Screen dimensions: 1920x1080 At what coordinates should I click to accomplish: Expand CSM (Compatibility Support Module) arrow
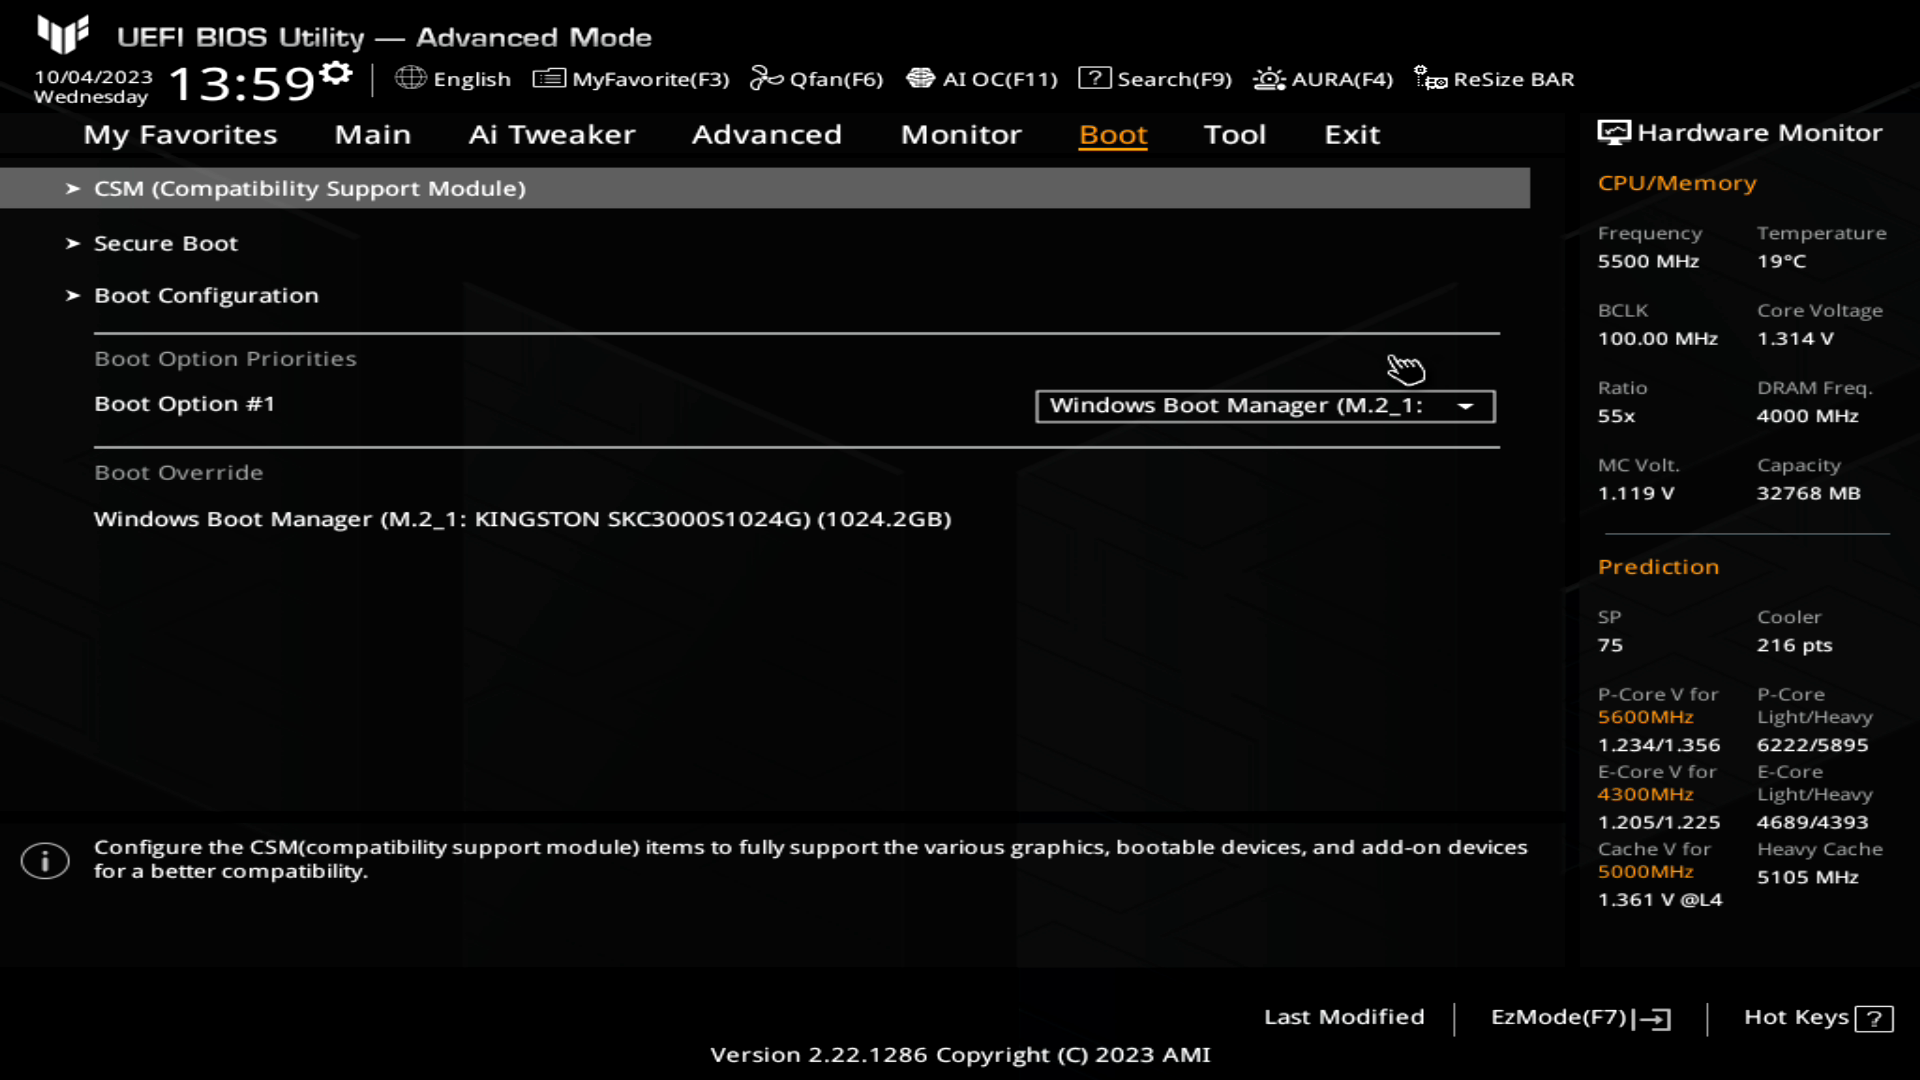[x=72, y=188]
